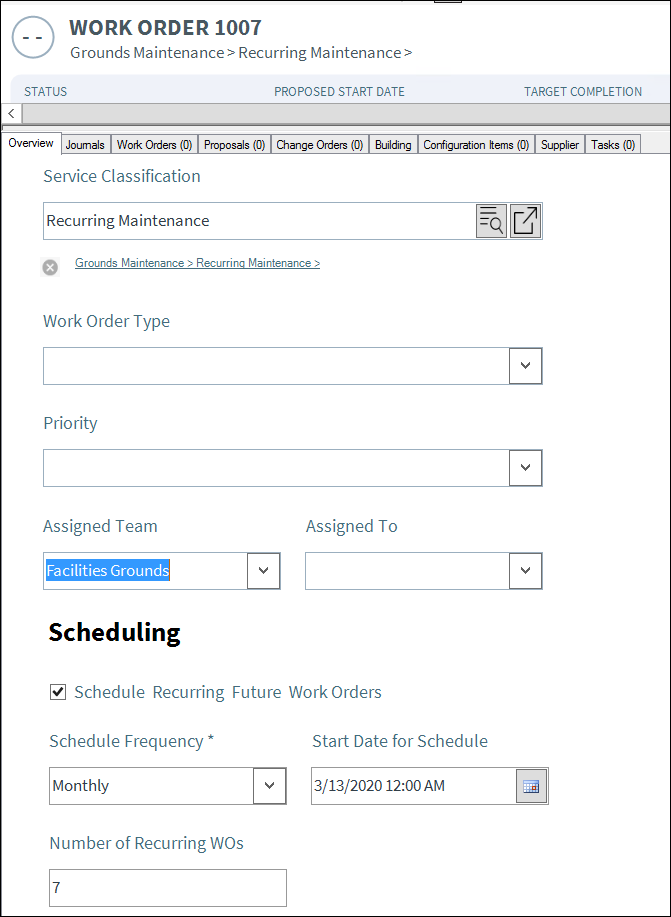Go to the Supplier tab
Viewport: 671px width, 917px height.
pyautogui.click(x=560, y=145)
